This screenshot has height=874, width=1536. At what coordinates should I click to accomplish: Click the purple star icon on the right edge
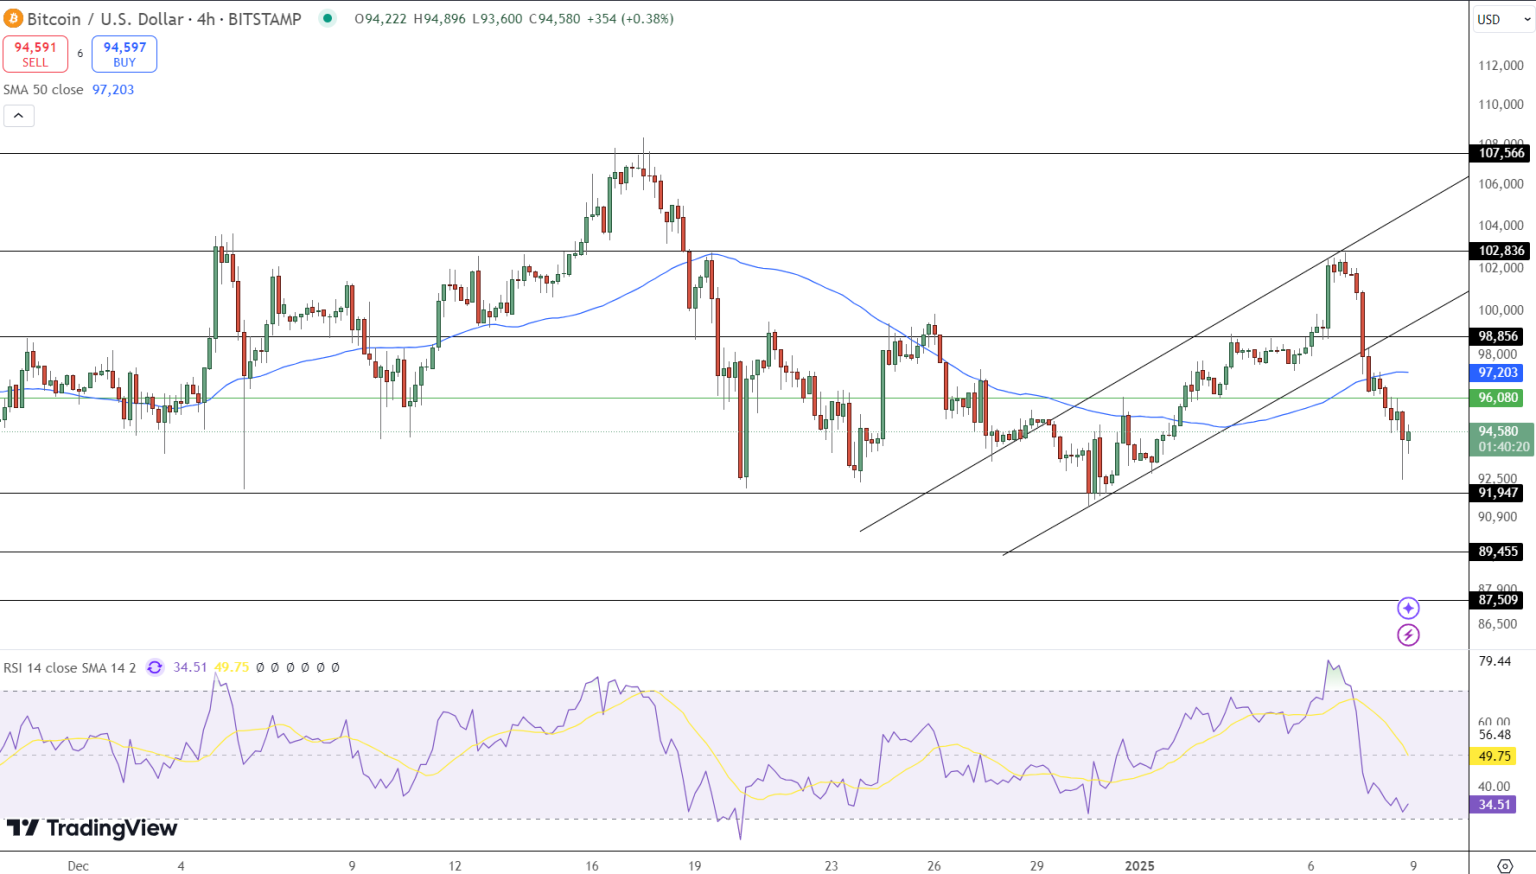1407,607
